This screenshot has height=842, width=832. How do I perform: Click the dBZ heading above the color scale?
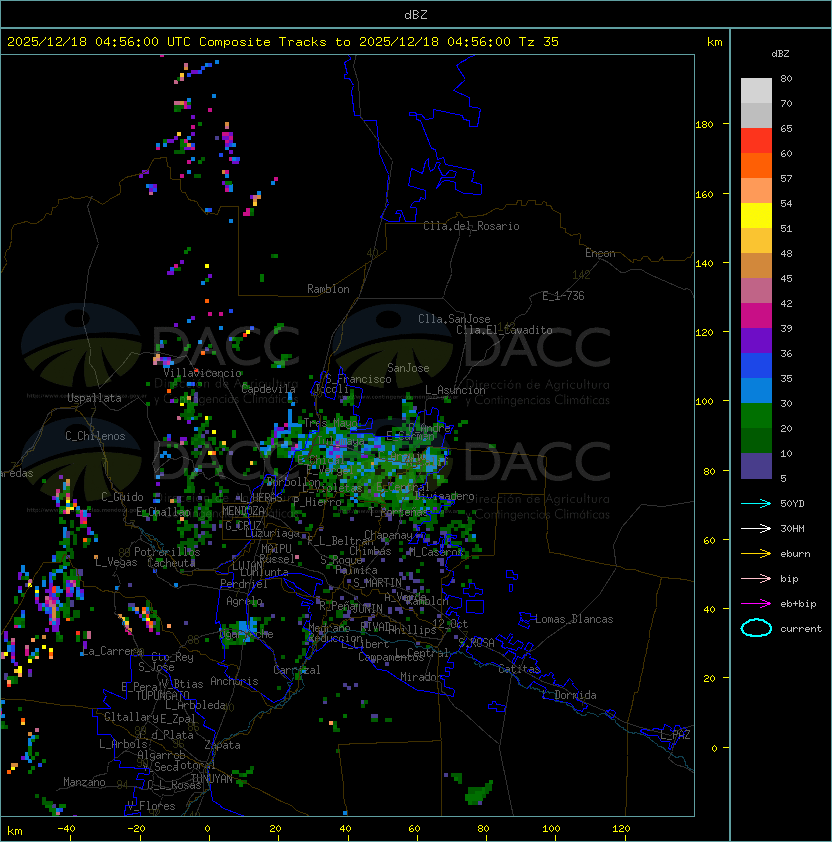tap(780, 54)
